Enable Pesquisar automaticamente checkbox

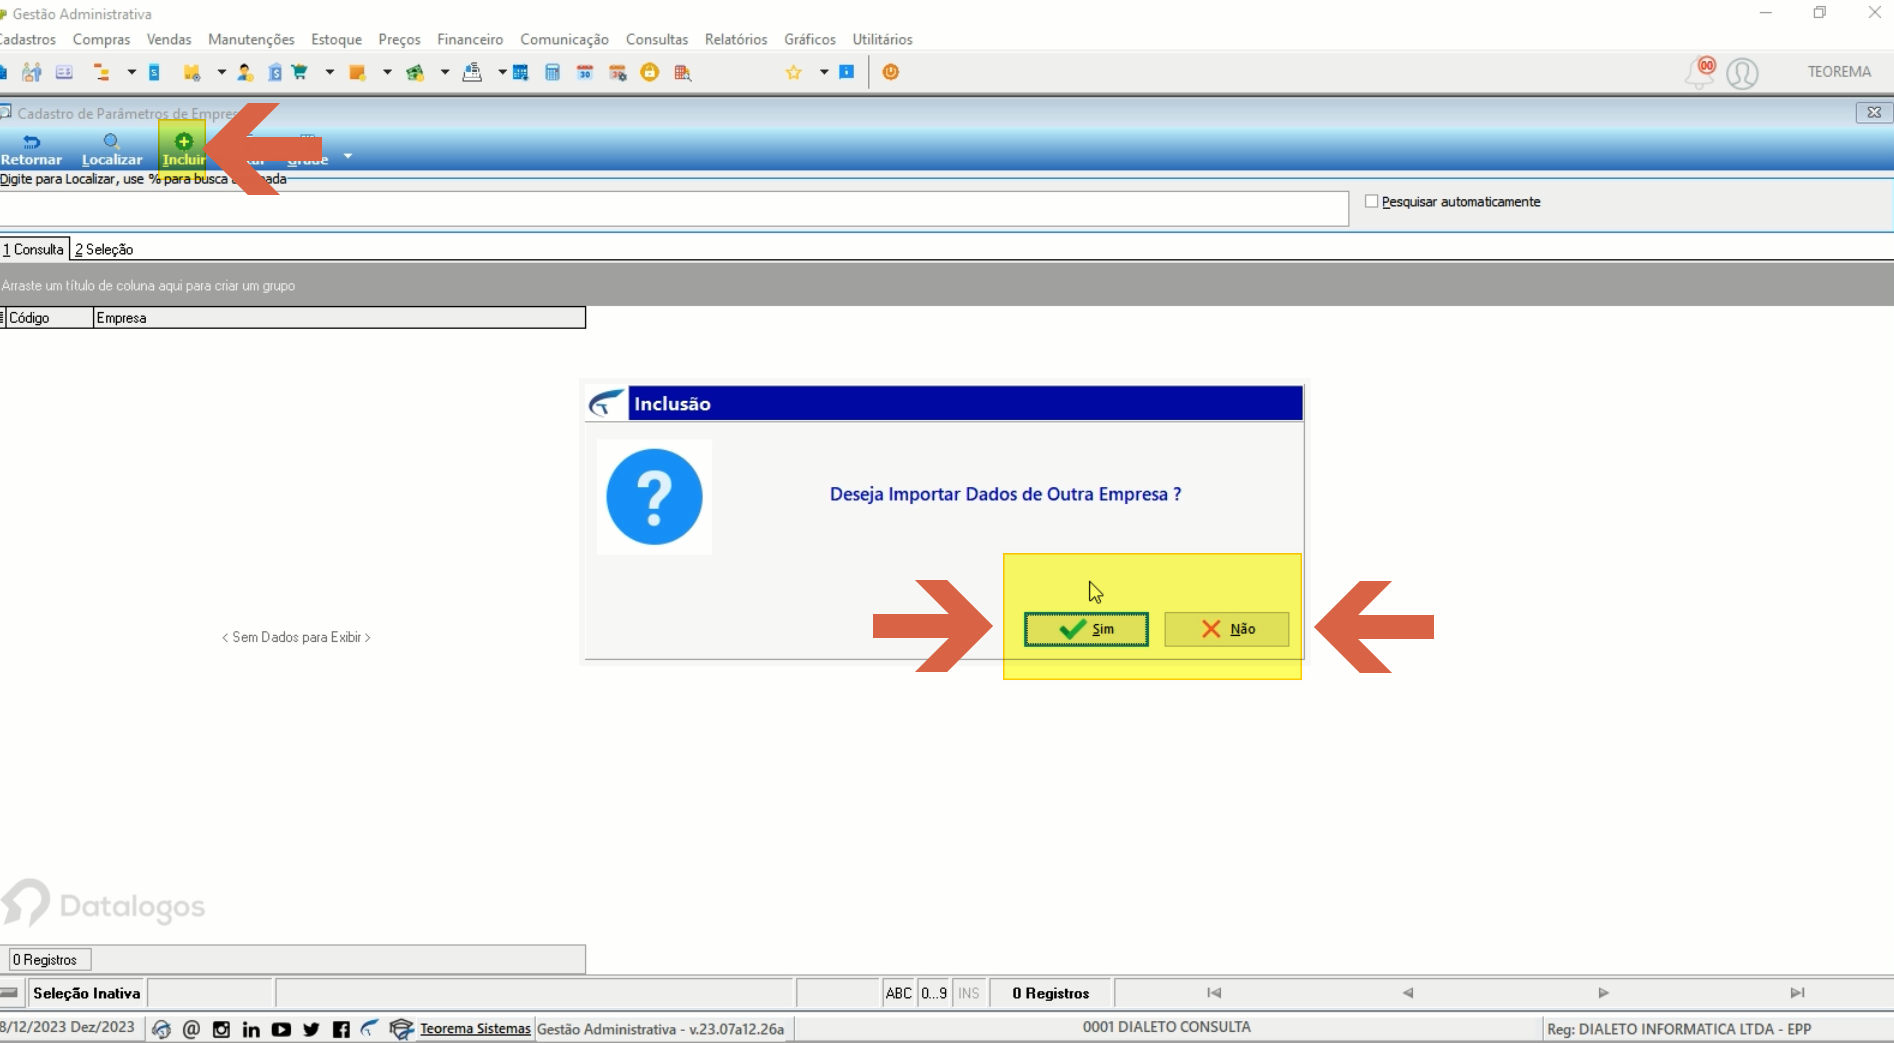click(x=1372, y=201)
